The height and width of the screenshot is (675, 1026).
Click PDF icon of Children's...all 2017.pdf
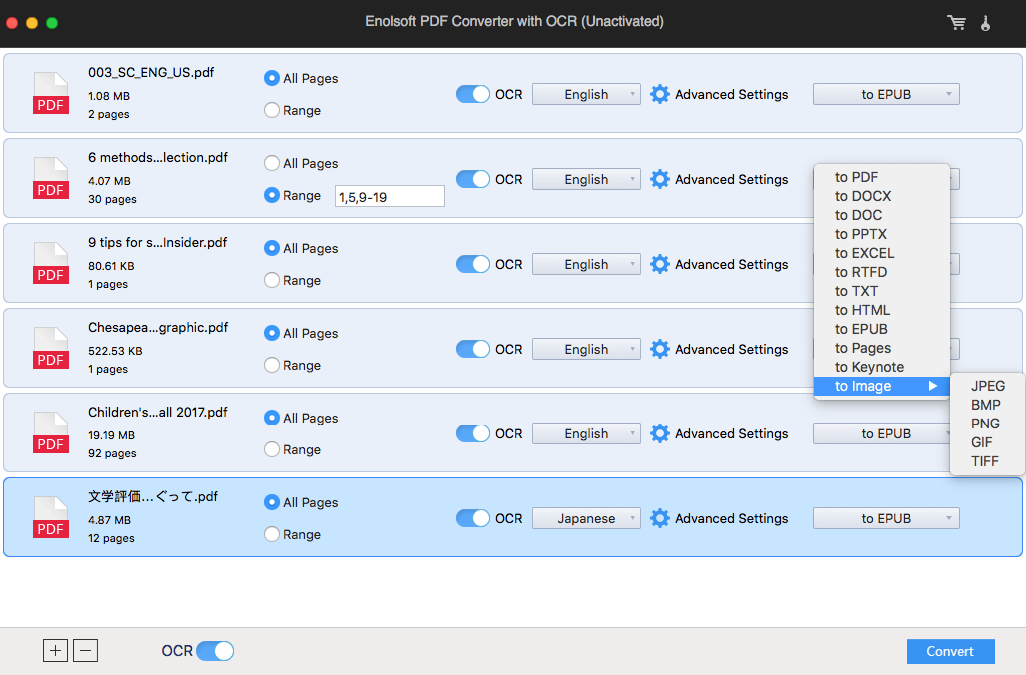click(x=51, y=433)
